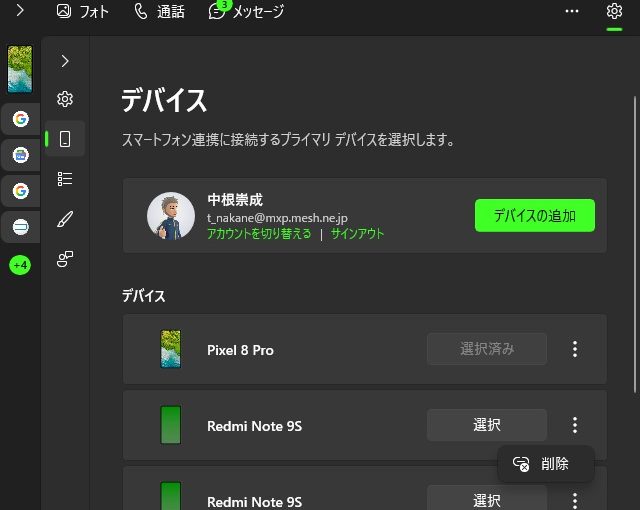This screenshot has width=640, height=510.
Task: Click the デバイスの追加 button
Action: tap(535, 215)
